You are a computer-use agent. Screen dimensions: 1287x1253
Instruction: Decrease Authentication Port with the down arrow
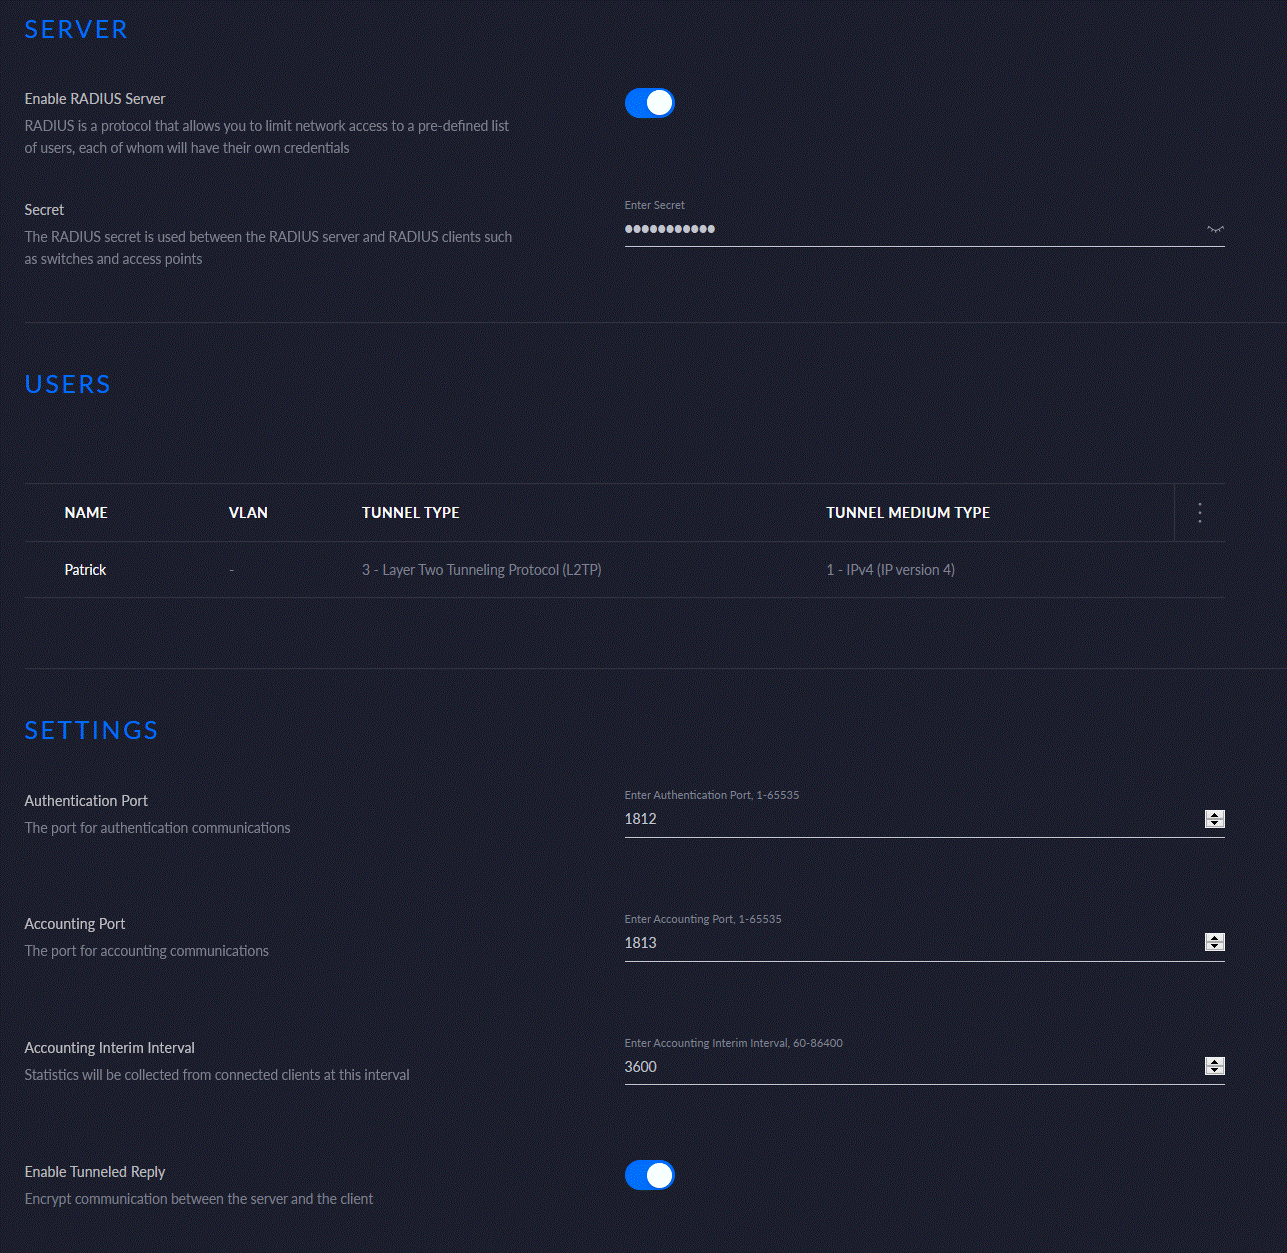click(x=1215, y=824)
